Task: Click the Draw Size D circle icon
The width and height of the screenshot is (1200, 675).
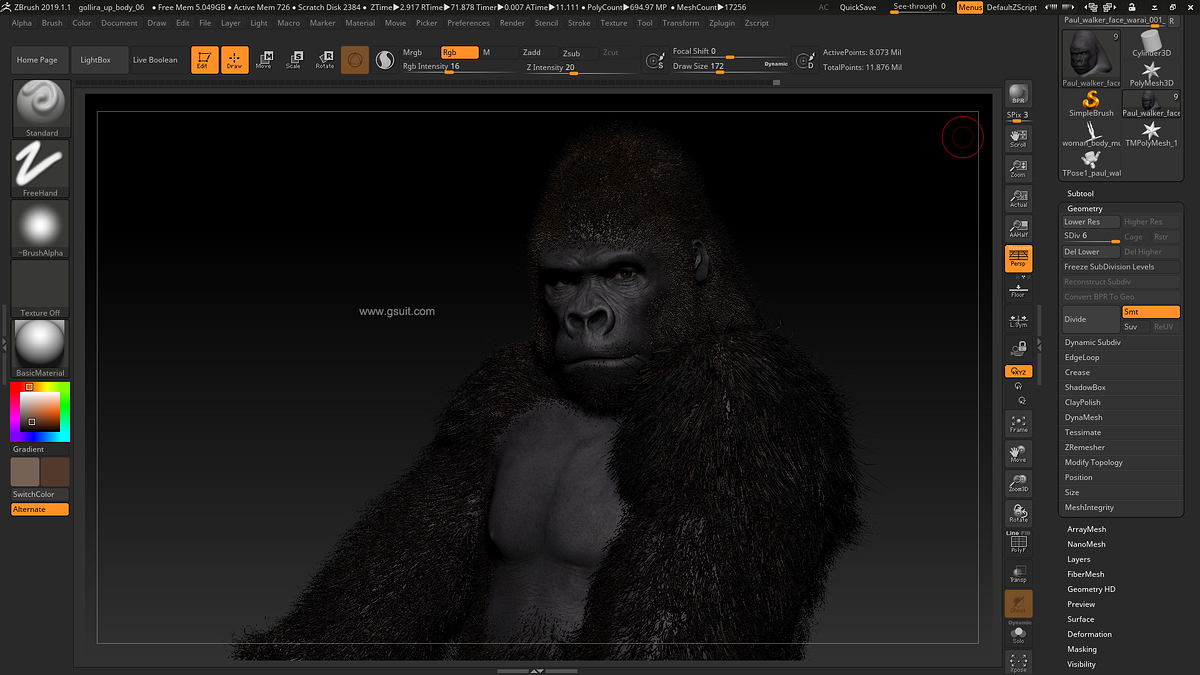Action: click(805, 61)
